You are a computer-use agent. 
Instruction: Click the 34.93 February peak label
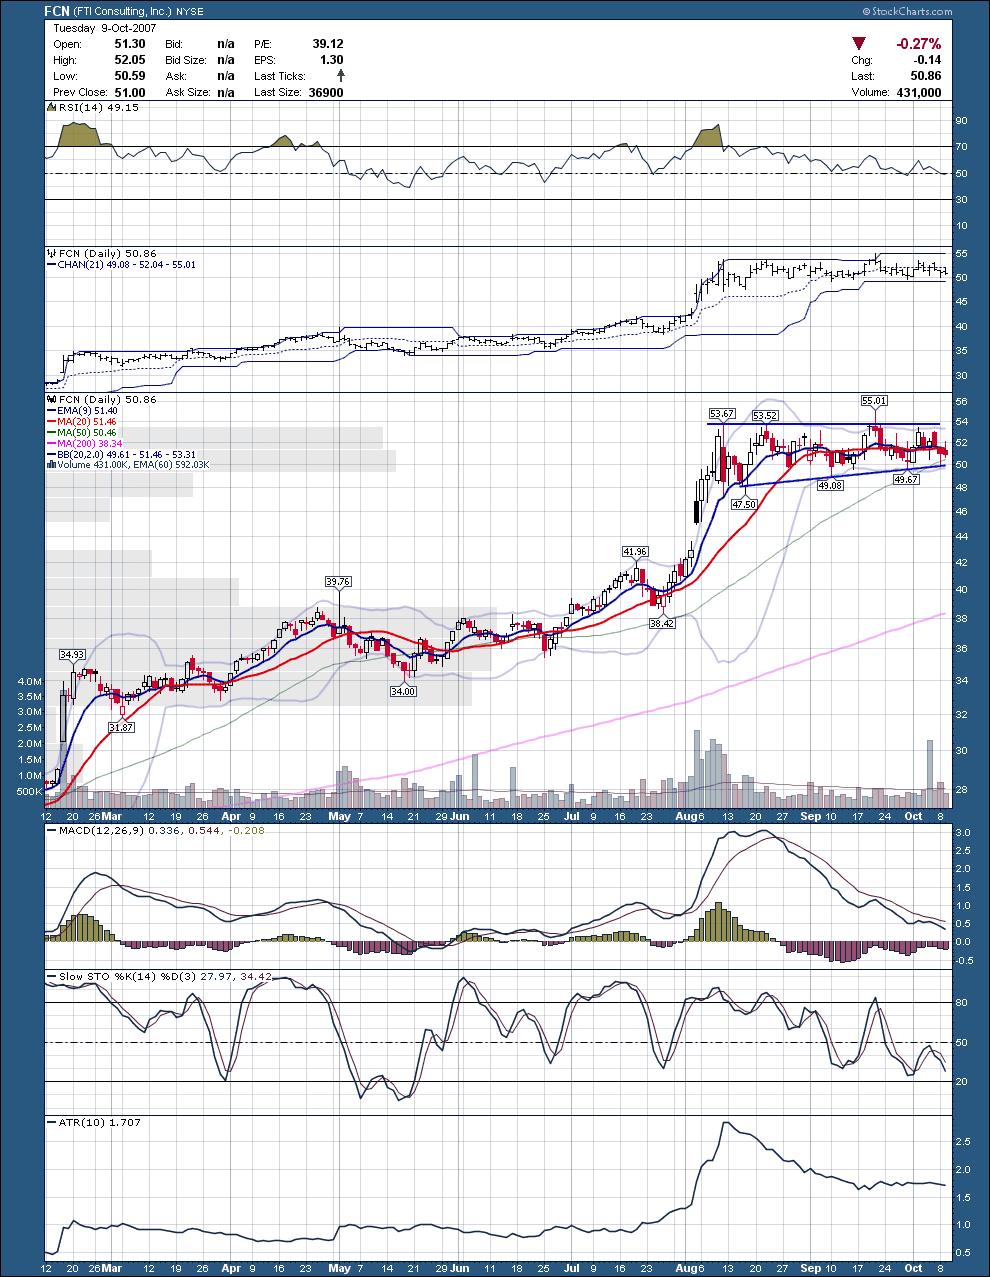point(72,654)
